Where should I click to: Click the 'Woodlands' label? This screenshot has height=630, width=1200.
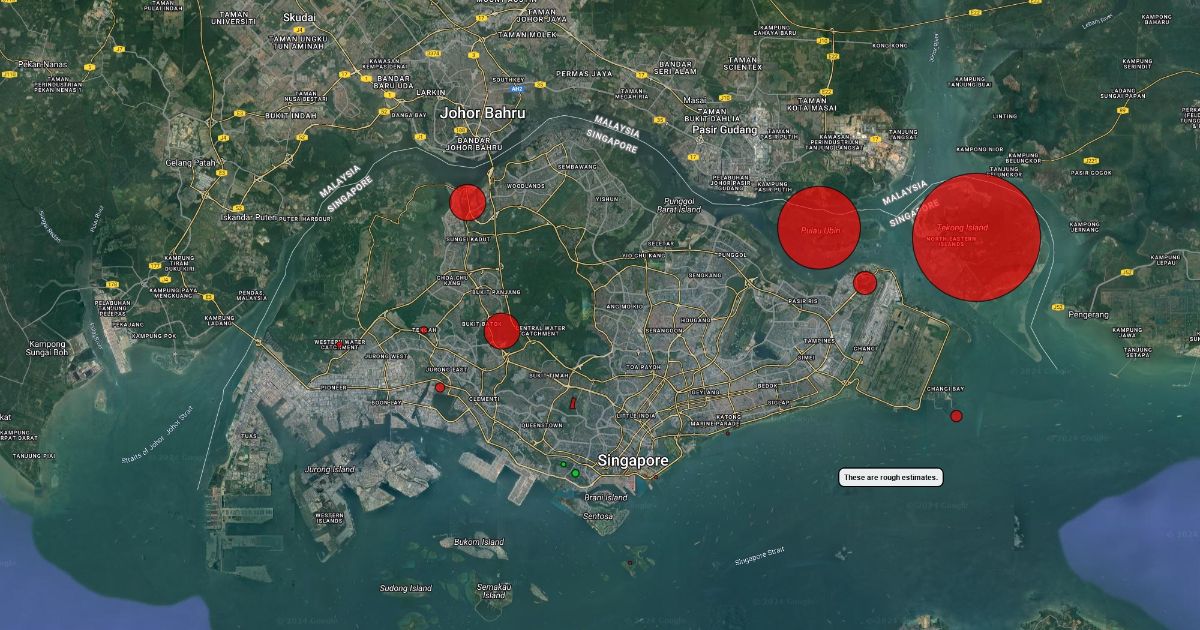(x=527, y=186)
